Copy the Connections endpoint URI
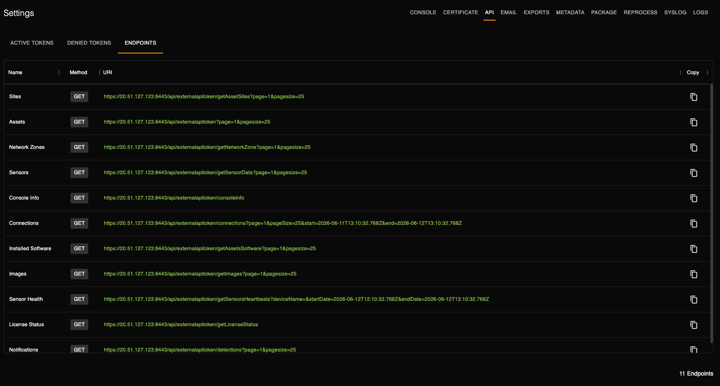 (x=693, y=224)
